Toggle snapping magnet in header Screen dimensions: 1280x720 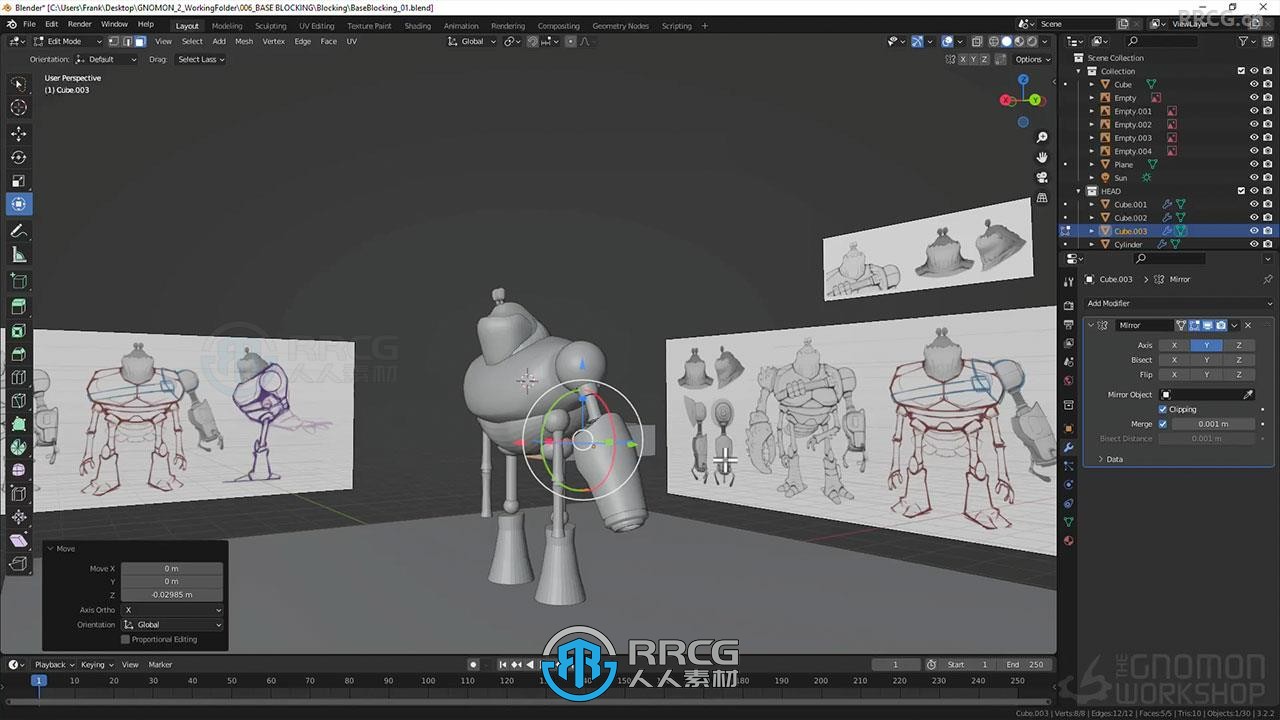(532, 41)
